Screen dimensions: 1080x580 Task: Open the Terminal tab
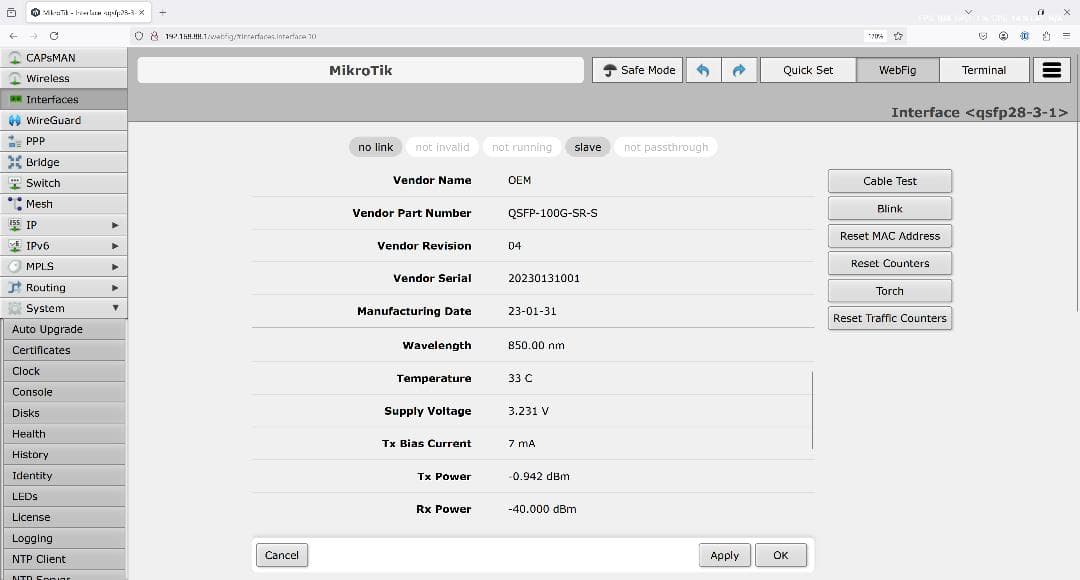(984, 70)
